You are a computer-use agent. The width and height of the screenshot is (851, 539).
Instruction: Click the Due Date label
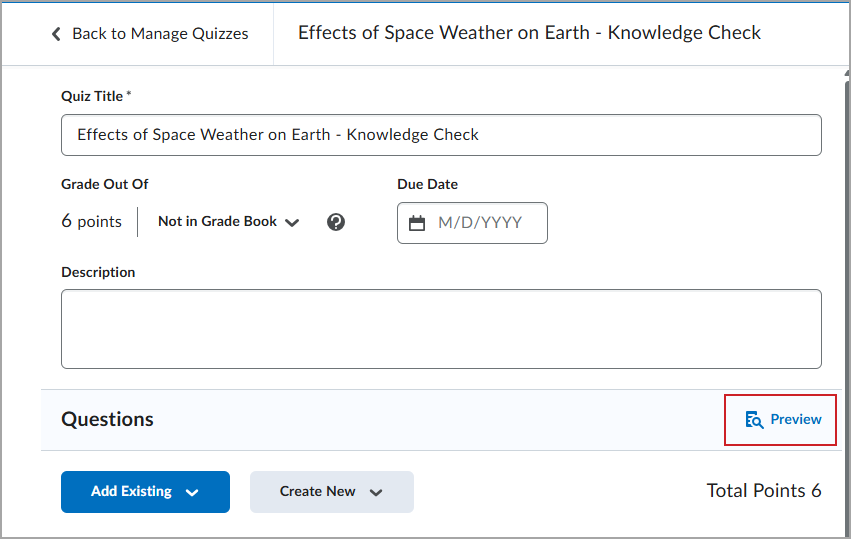428,185
